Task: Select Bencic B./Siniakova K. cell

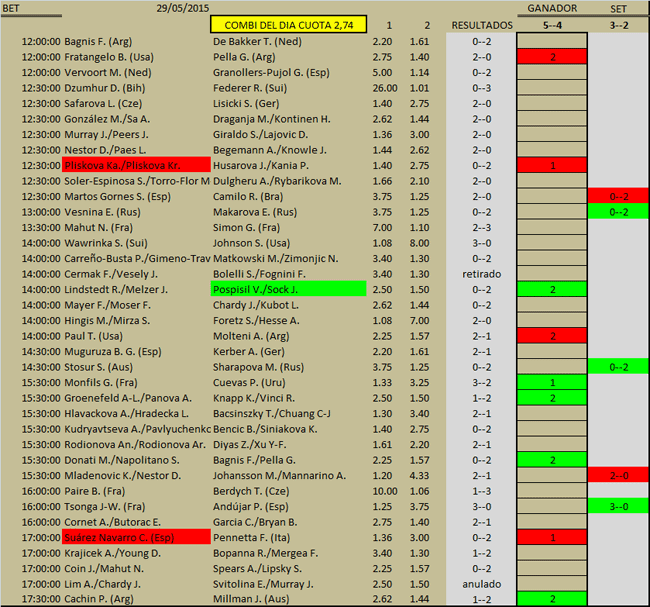Action: [x=265, y=429]
